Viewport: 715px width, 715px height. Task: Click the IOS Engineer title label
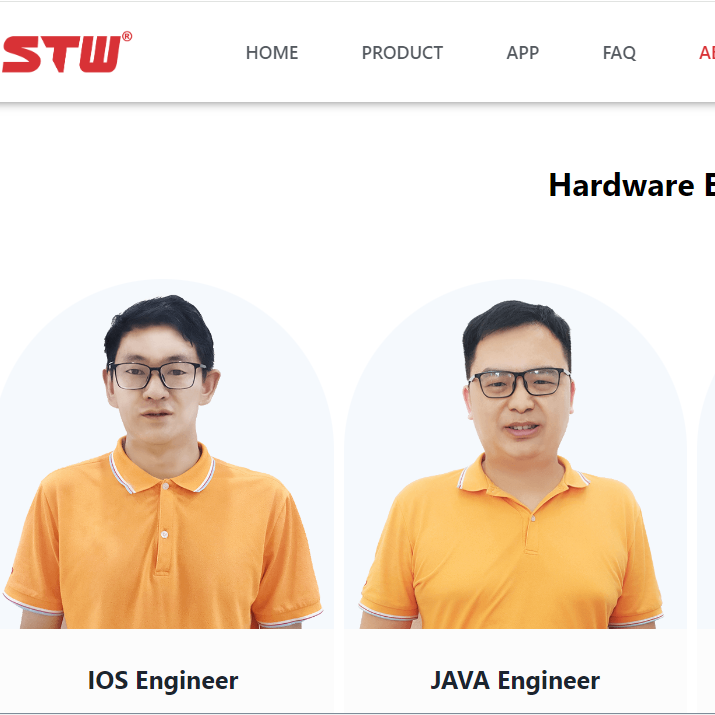163,681
